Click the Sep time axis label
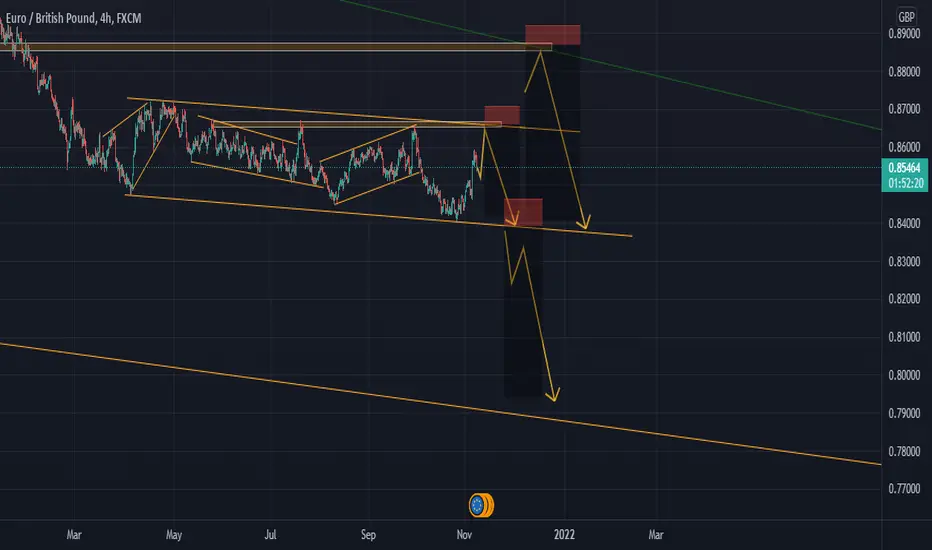The height and width of the screenshot is (550, 932). tap(368, 535)
